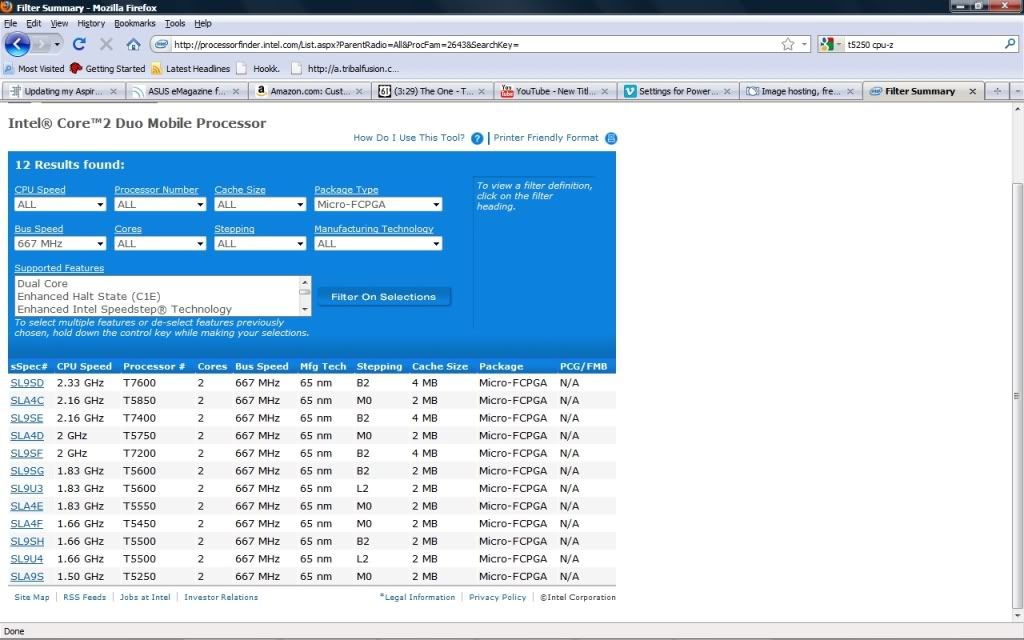
Task: Run the search with the magnifier icon
Action: 1010,44
